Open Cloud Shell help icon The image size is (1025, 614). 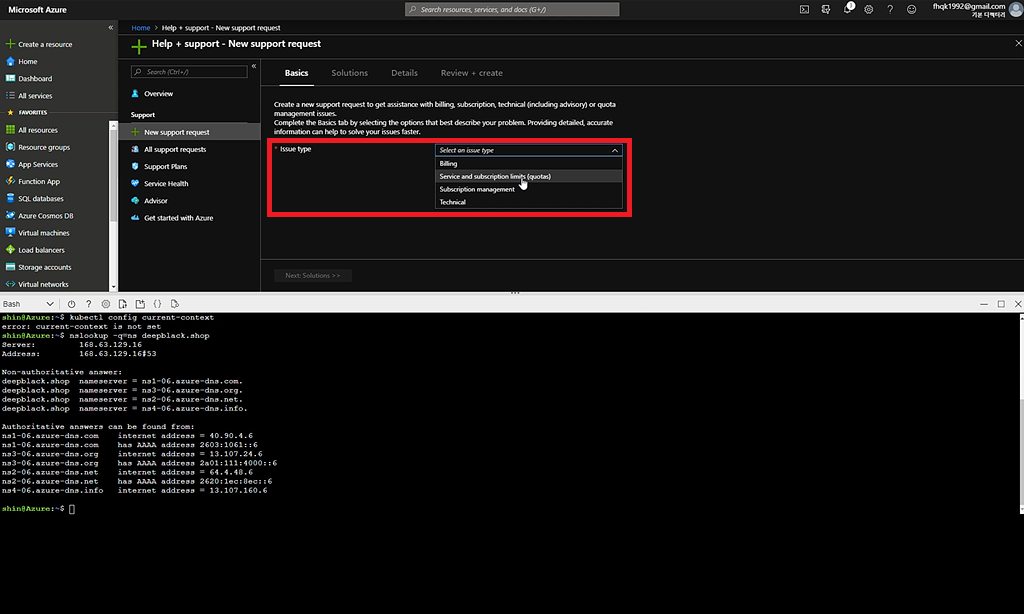(x=88, y=304)
